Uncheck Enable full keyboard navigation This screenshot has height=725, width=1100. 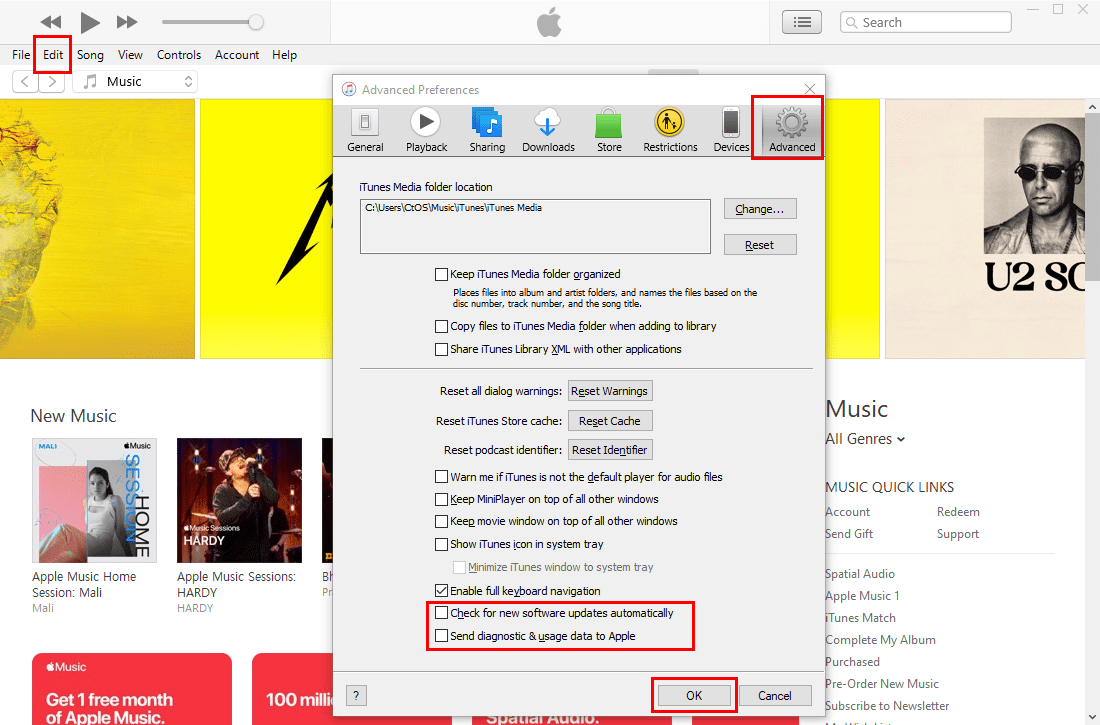(x=441, y=591)
